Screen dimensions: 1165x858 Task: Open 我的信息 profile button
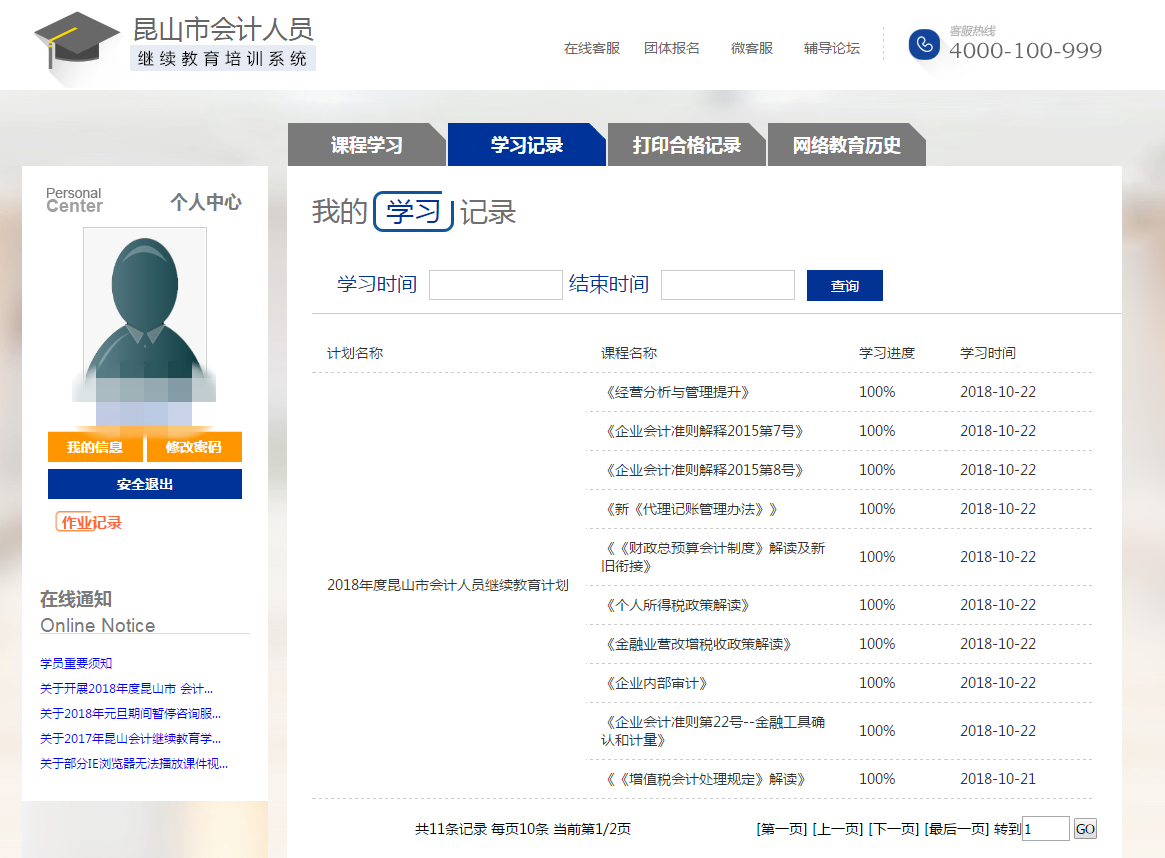tap(95, 447)
